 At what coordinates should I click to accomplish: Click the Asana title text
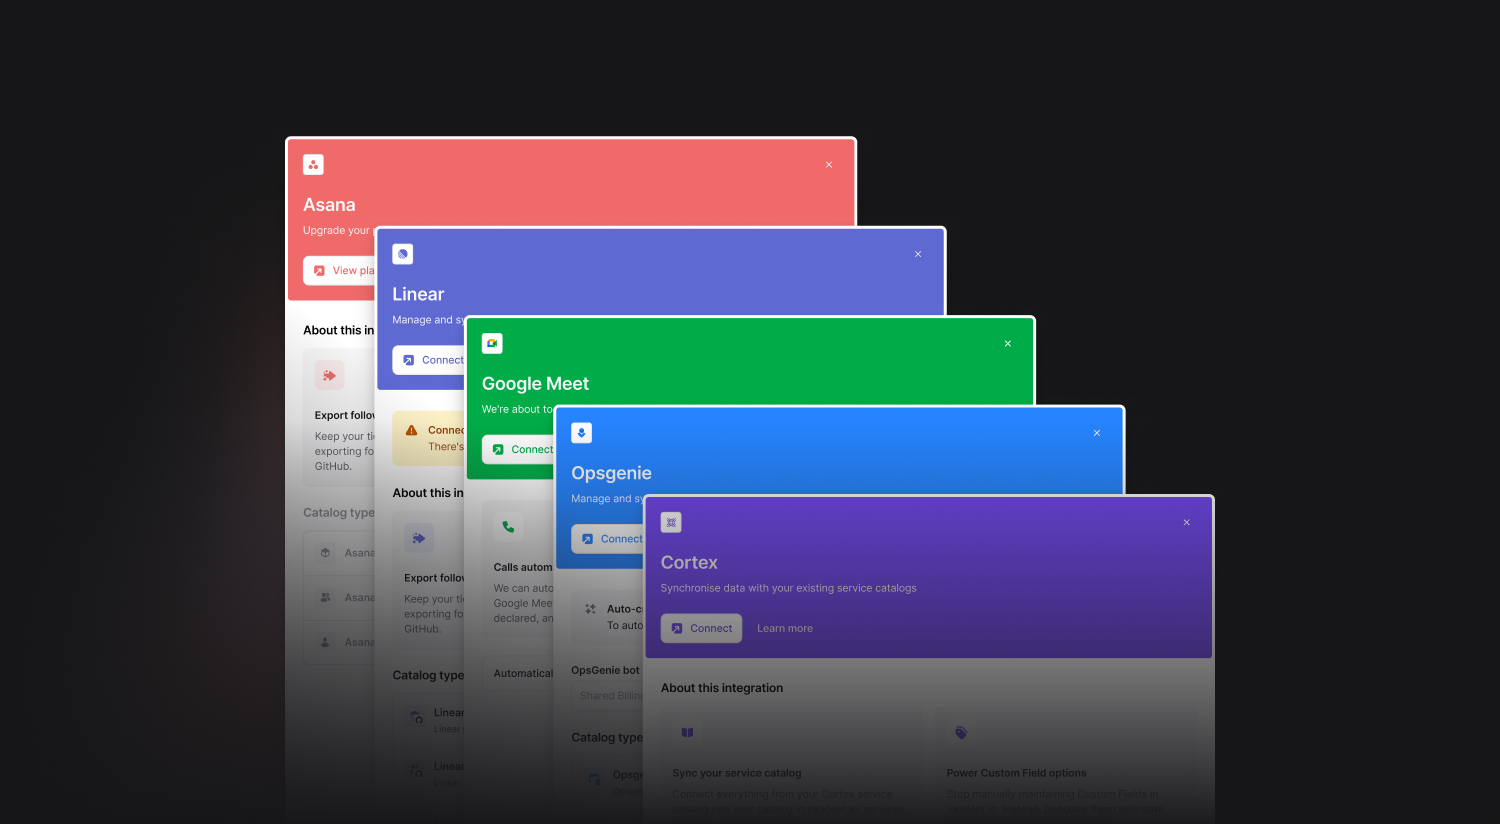point(329,205)
